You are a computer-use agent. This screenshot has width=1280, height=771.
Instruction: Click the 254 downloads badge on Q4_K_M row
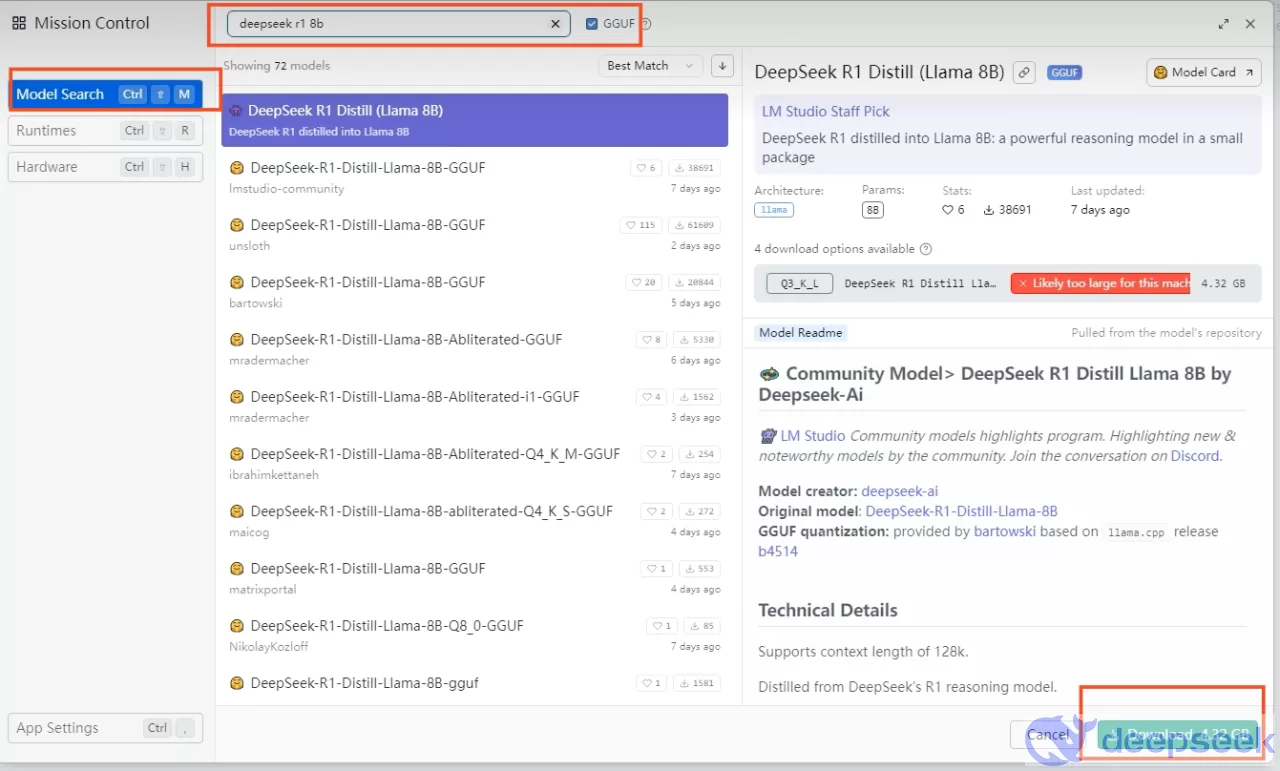coord(700,454)
